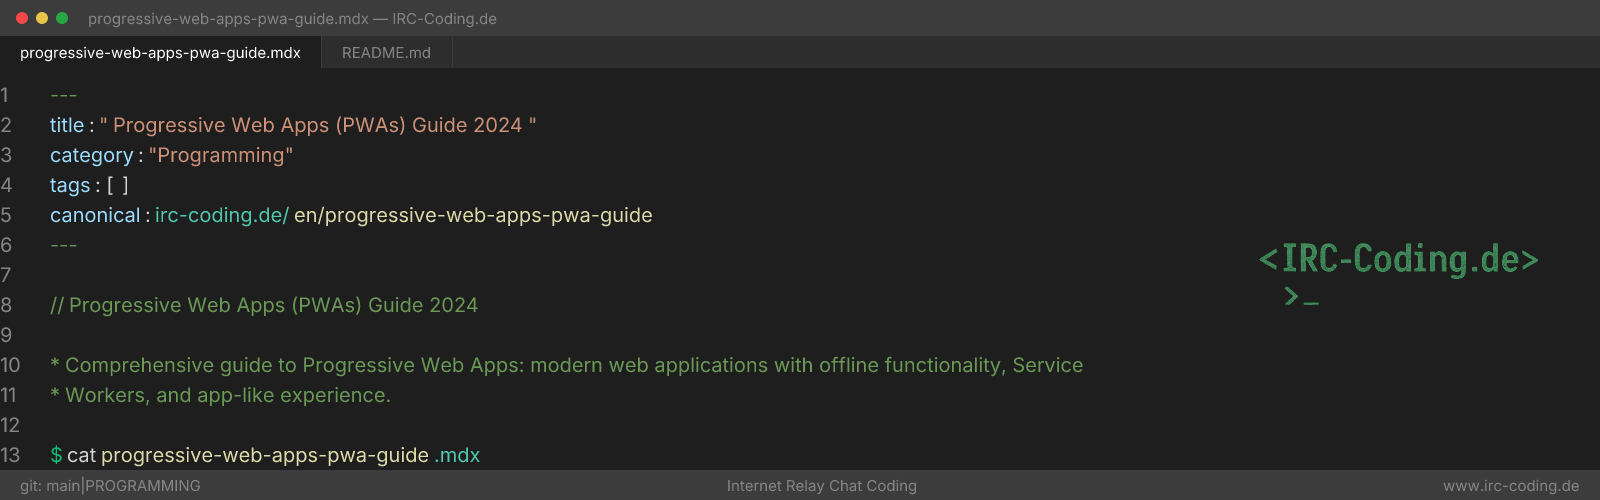The image size is (1600, 500).
Task: Click the opening front matter dashes on line 1
Action: 63,95
